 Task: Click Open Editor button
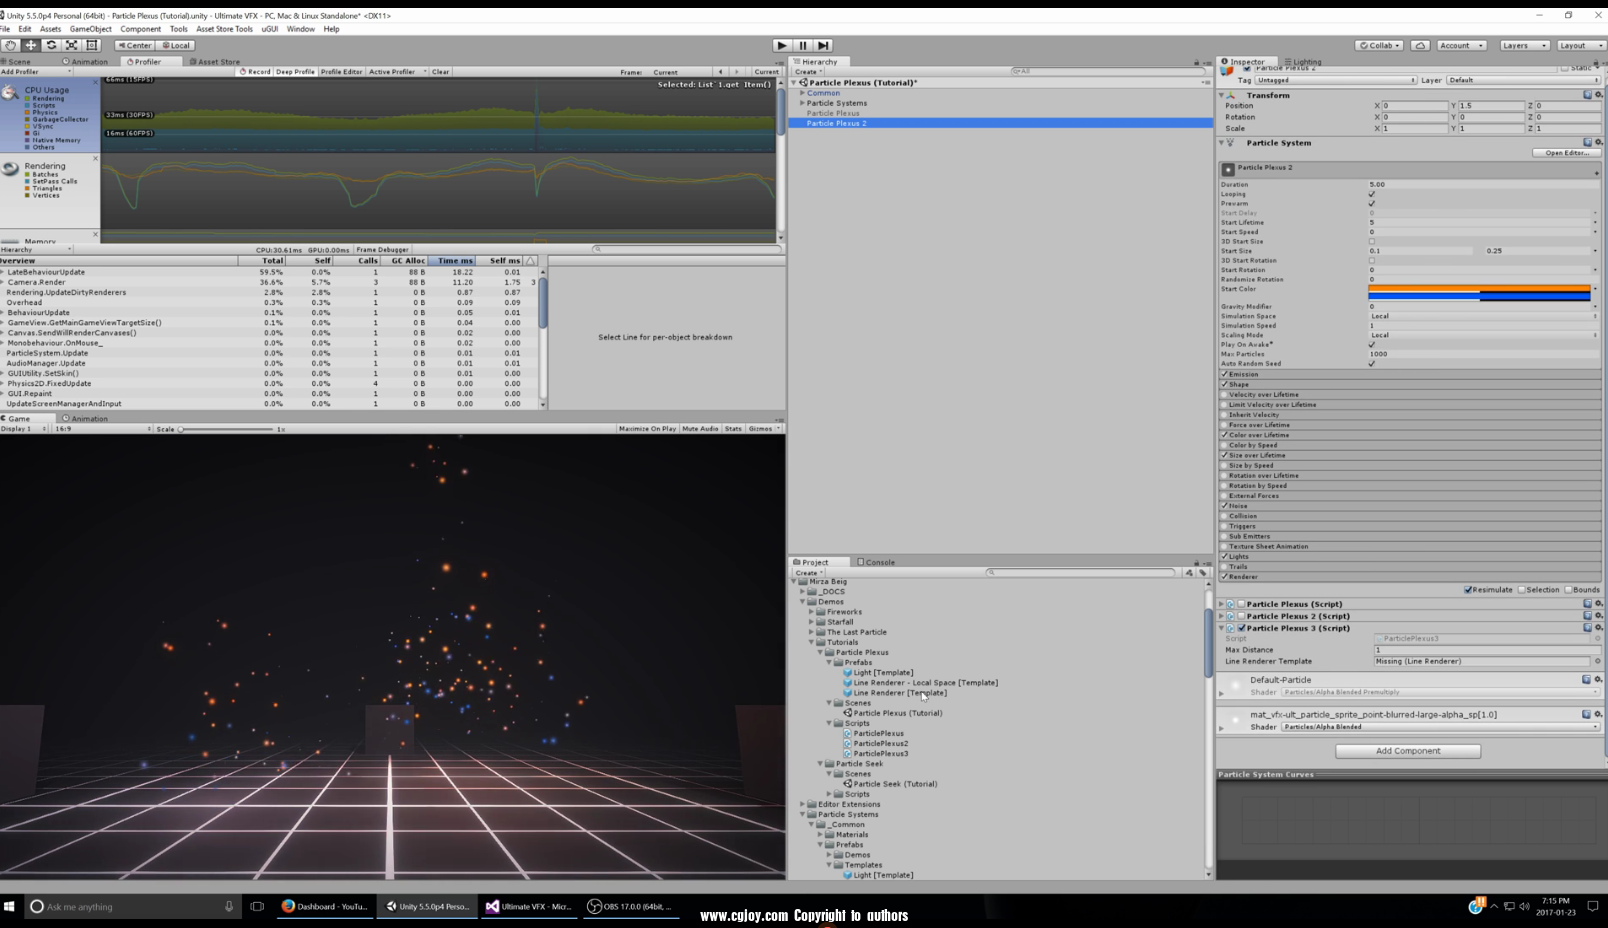click(1566, 153)
